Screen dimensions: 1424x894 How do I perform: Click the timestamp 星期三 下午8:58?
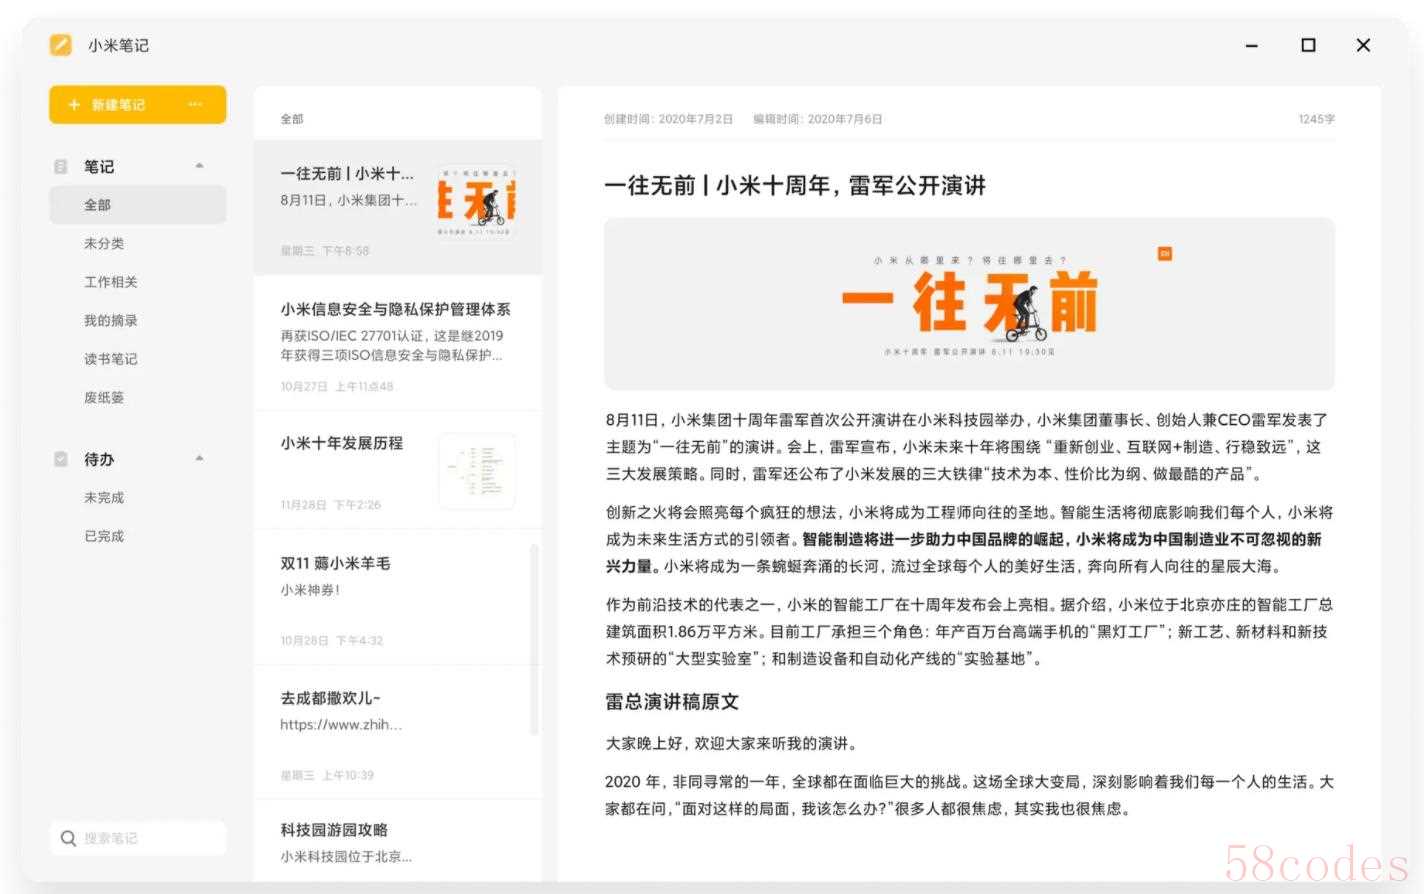pyautogui.click(x=325, y=251)
